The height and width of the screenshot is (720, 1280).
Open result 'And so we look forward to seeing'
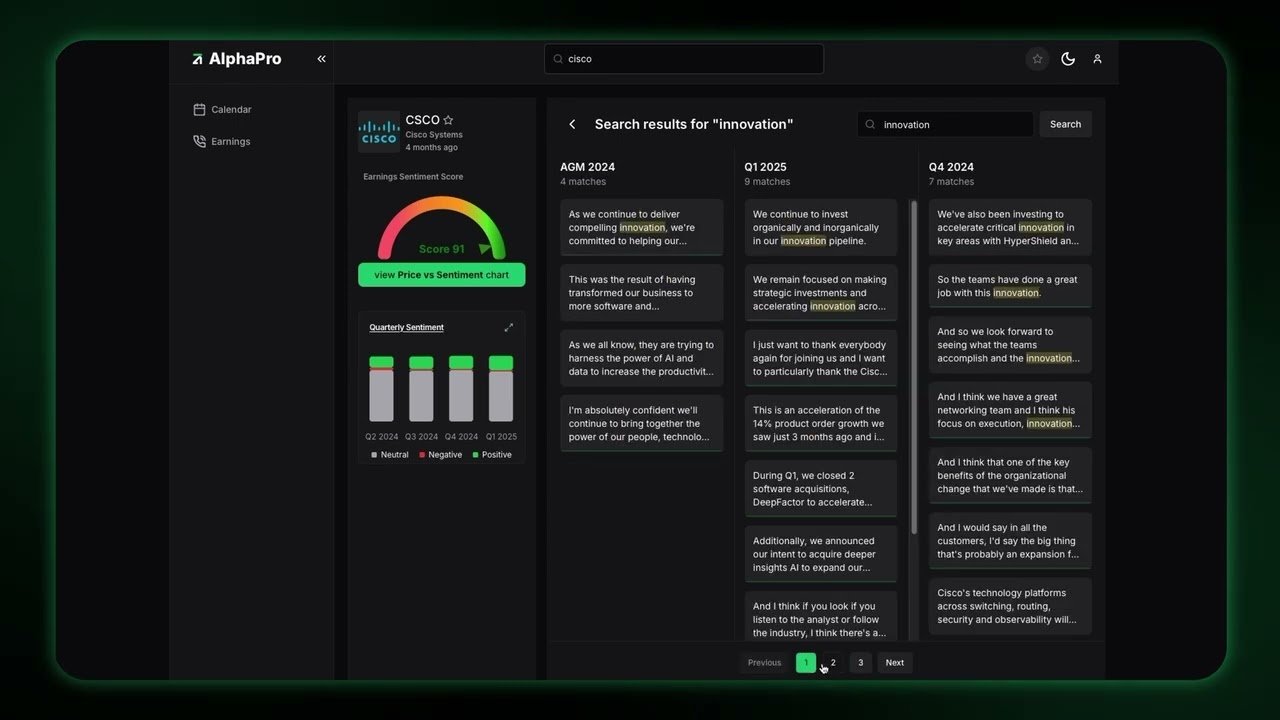tap(1010, 345)
